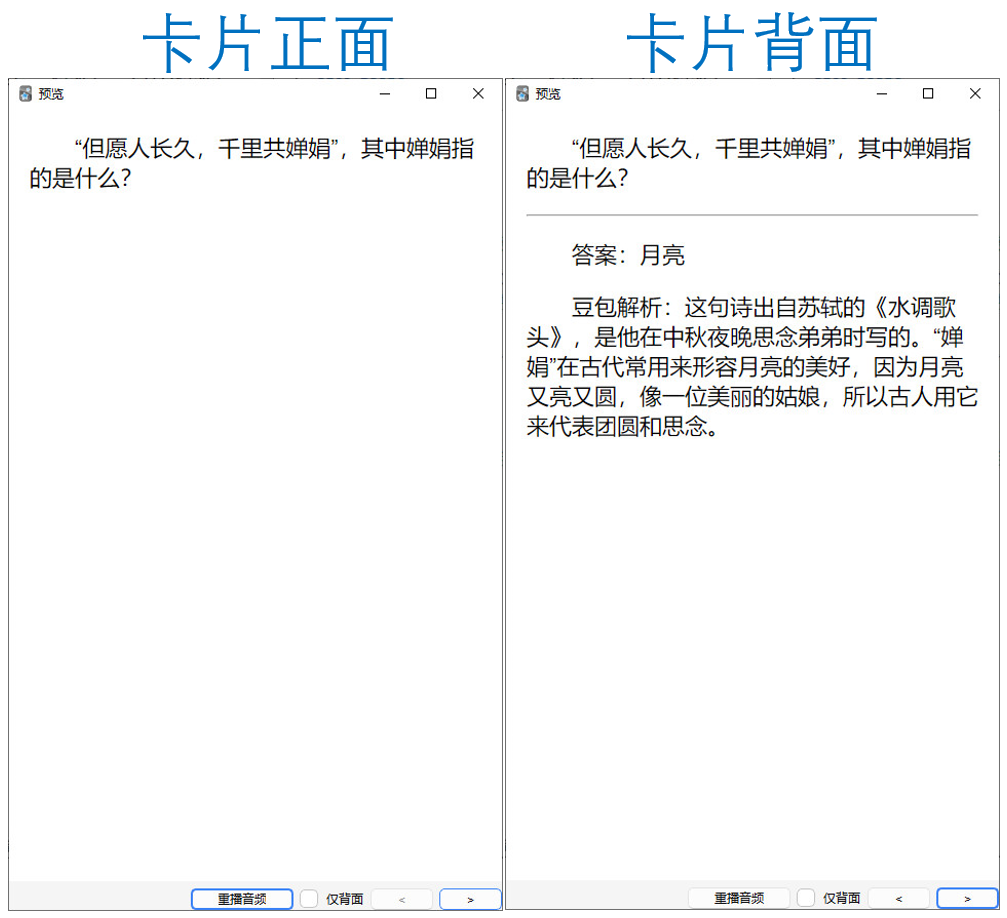The width and height of the screenshot is (1007, 918).
Task: Click the > button in right preview window
Action: click(967, 898)
